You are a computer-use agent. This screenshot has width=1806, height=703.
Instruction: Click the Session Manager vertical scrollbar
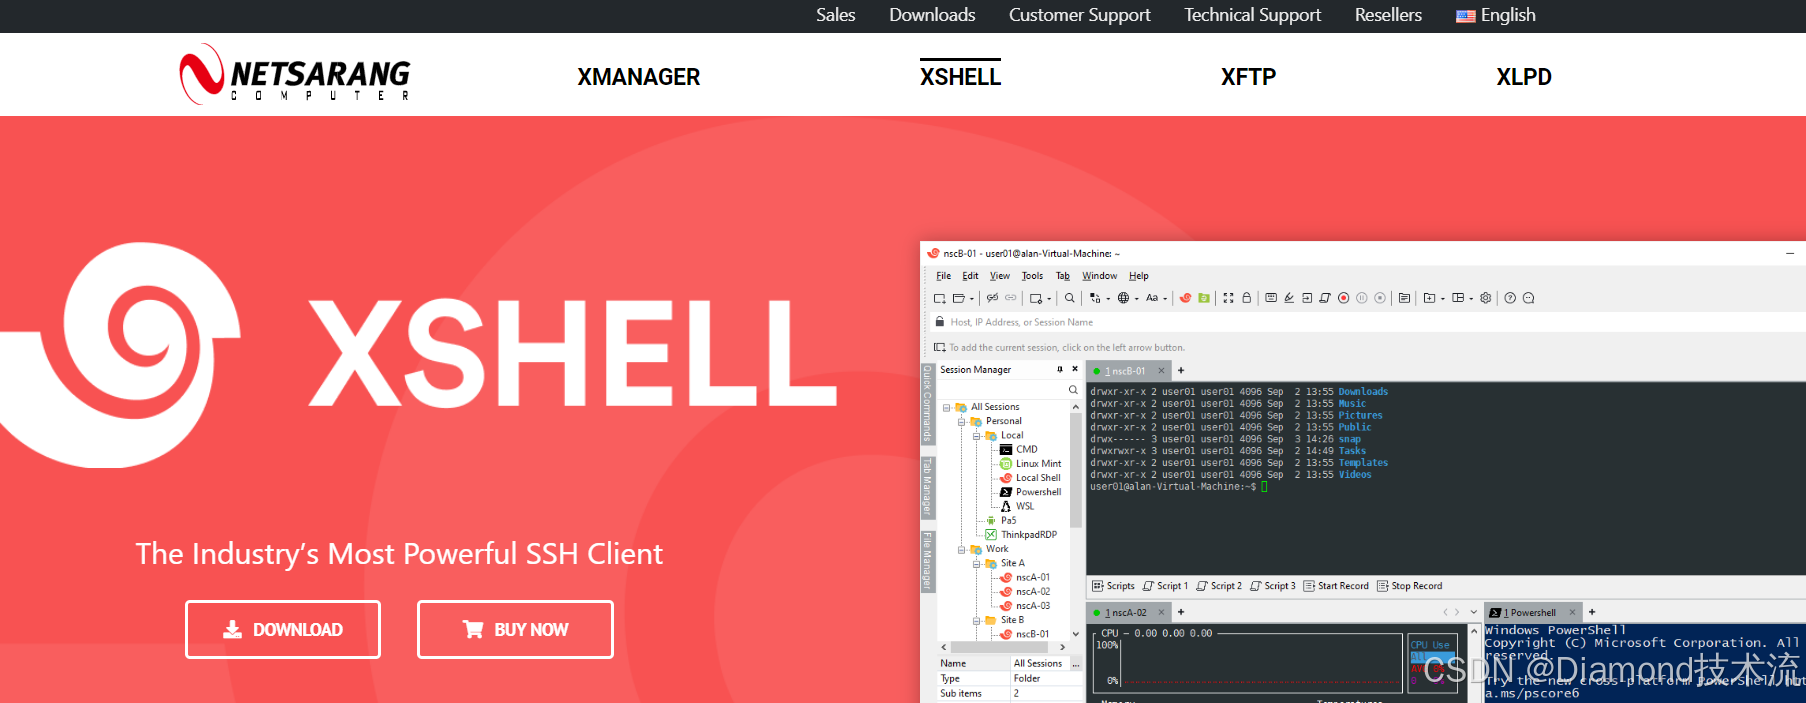pyautogui.click(x=1076, y=470)
